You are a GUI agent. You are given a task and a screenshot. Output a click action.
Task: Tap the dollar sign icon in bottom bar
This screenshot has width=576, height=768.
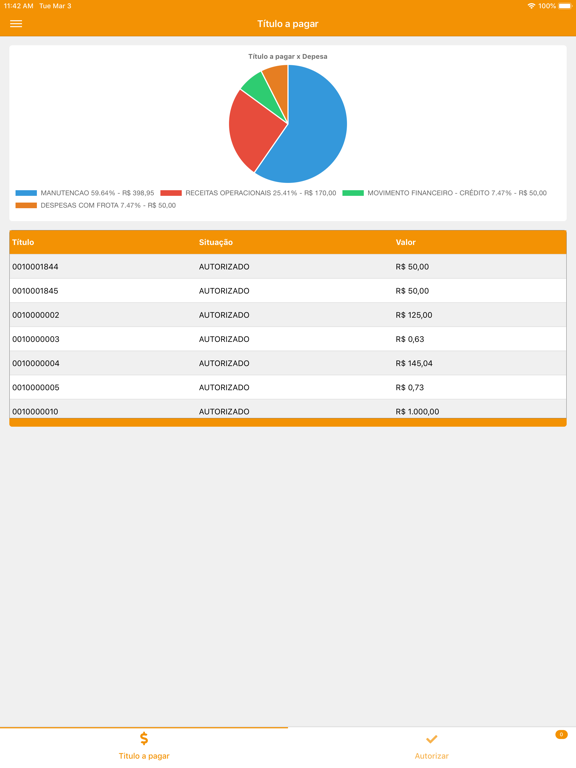coord(144,738)
